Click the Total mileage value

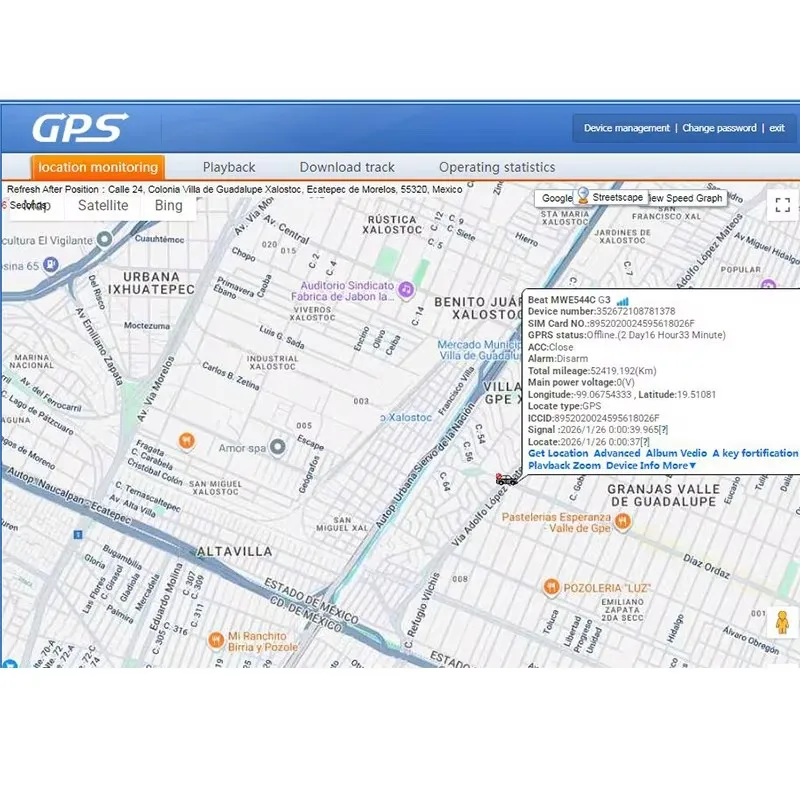[623, 371]
